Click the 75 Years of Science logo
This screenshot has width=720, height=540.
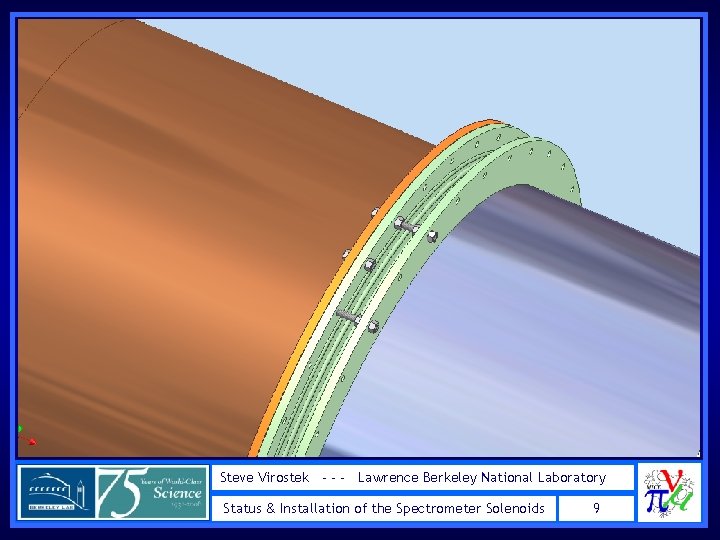click(x=152, y=494)
